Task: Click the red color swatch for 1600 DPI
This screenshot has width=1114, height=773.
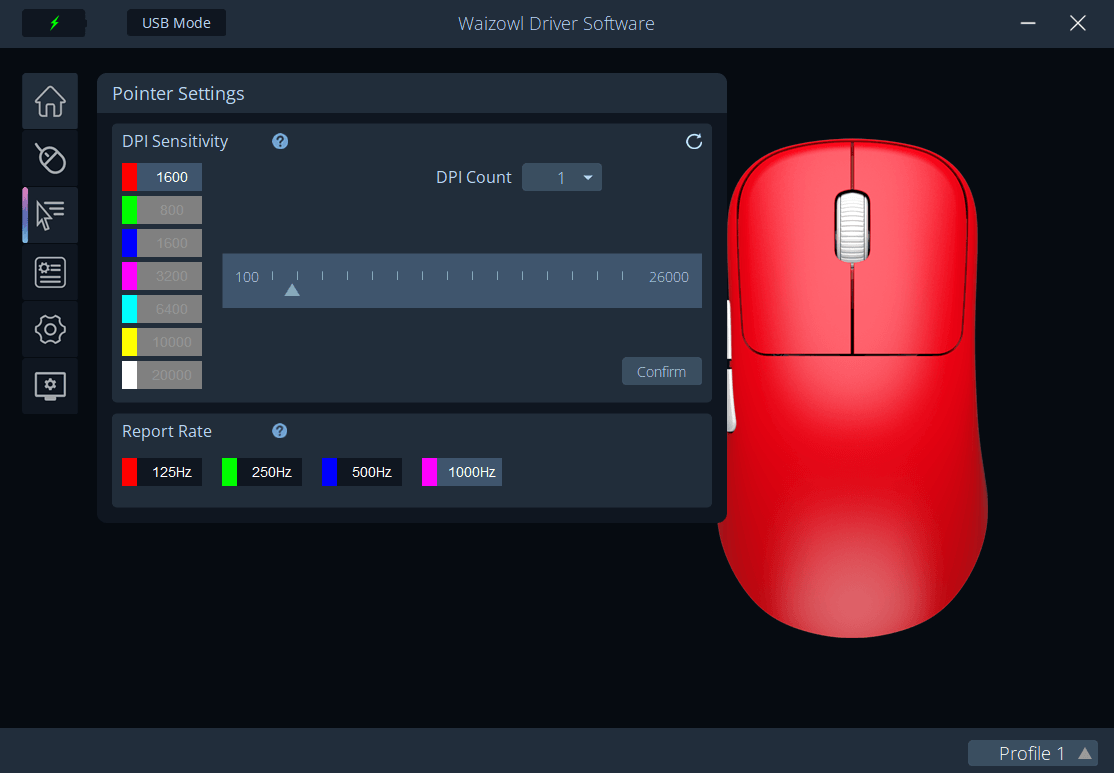Action: 130,177
